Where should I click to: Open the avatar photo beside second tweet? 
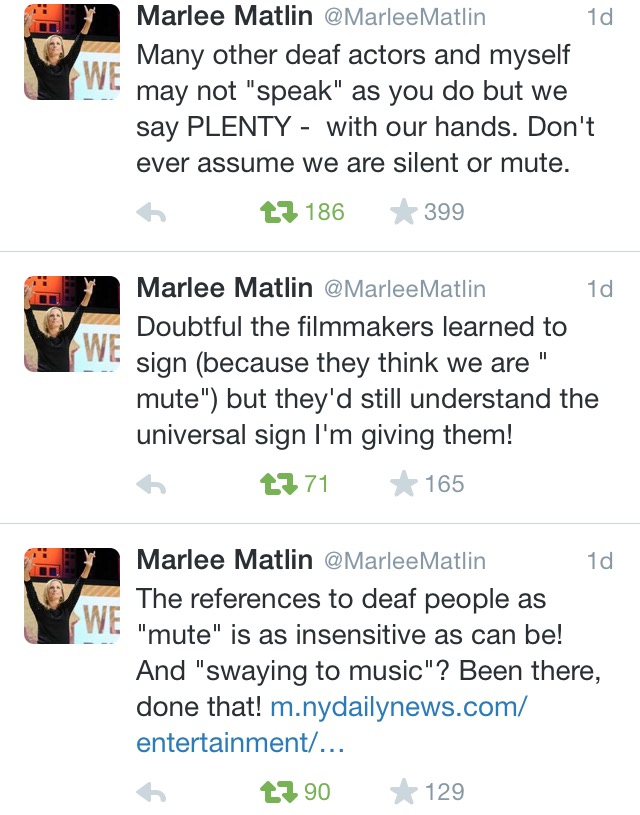click(x=72, y=324)
